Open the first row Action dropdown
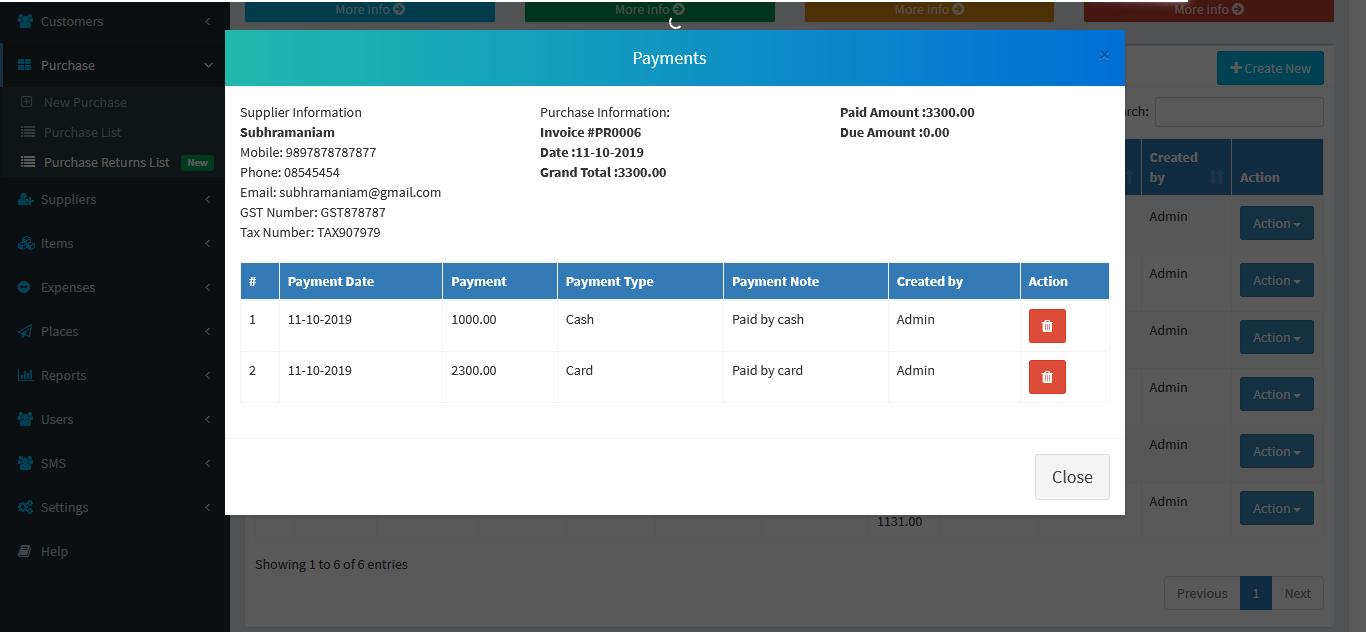This screenshot has height=632, width=1366. [1276, 224]
